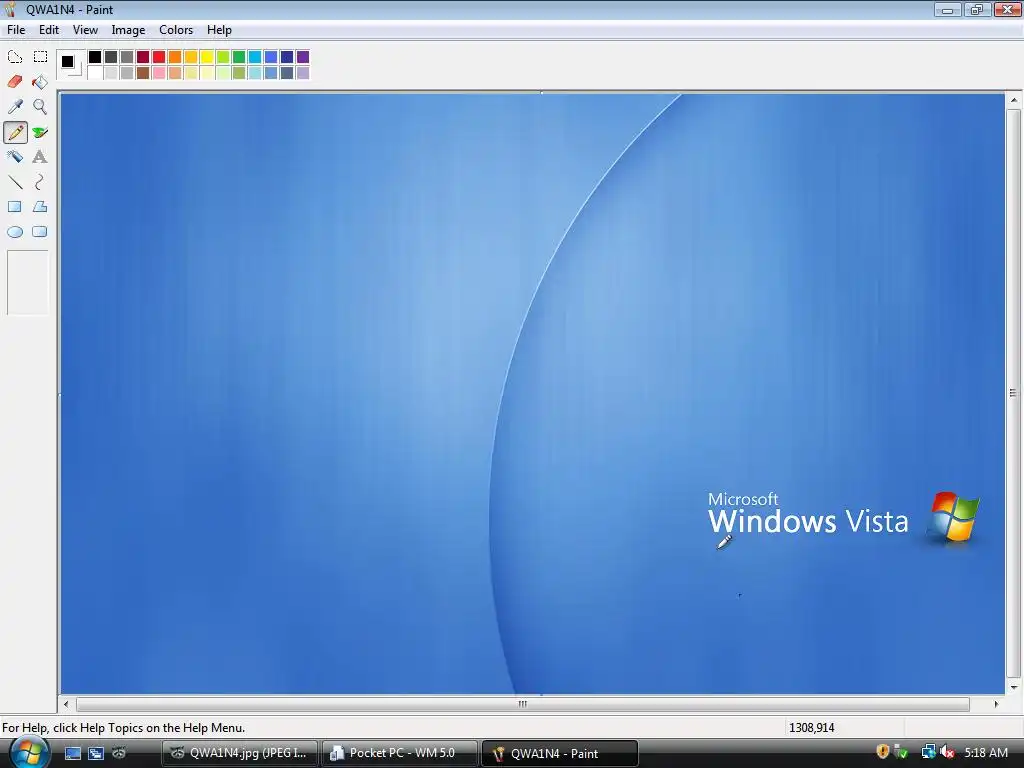The width and height of the screenshot is (1024, 768).
Task: Select the Airbrush spray tool
Action: point(15,157)
